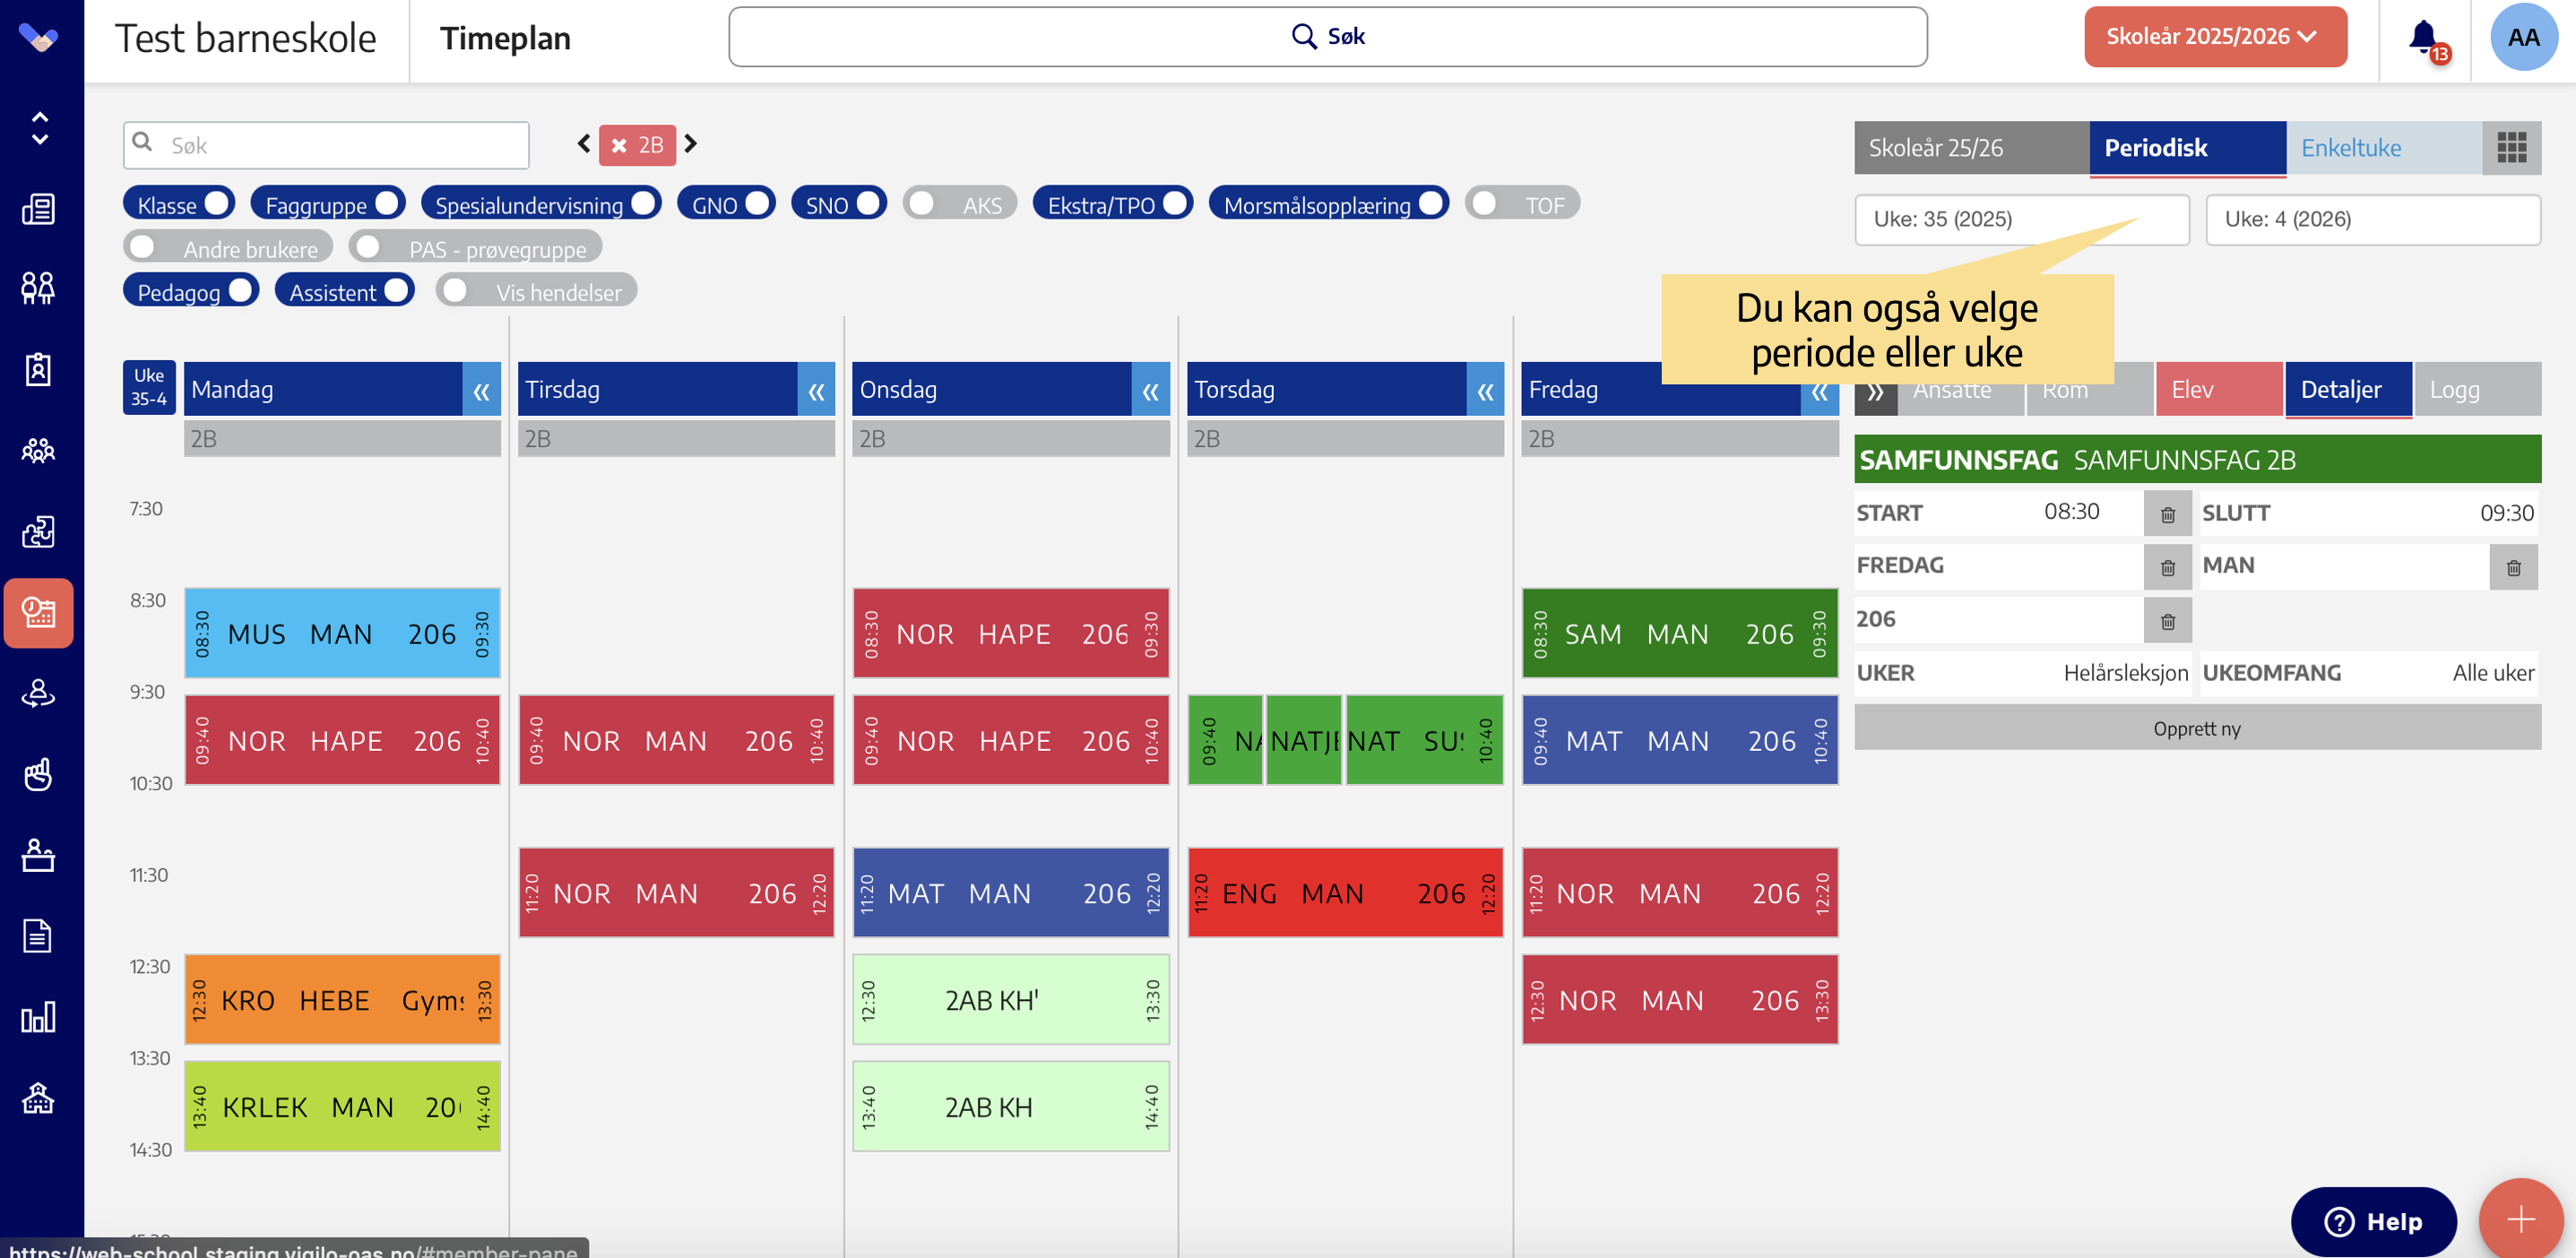The width and height of the screenshot is (2576, 1258).
Task: Open the document sidebar icon
Action: click(38, 936)
